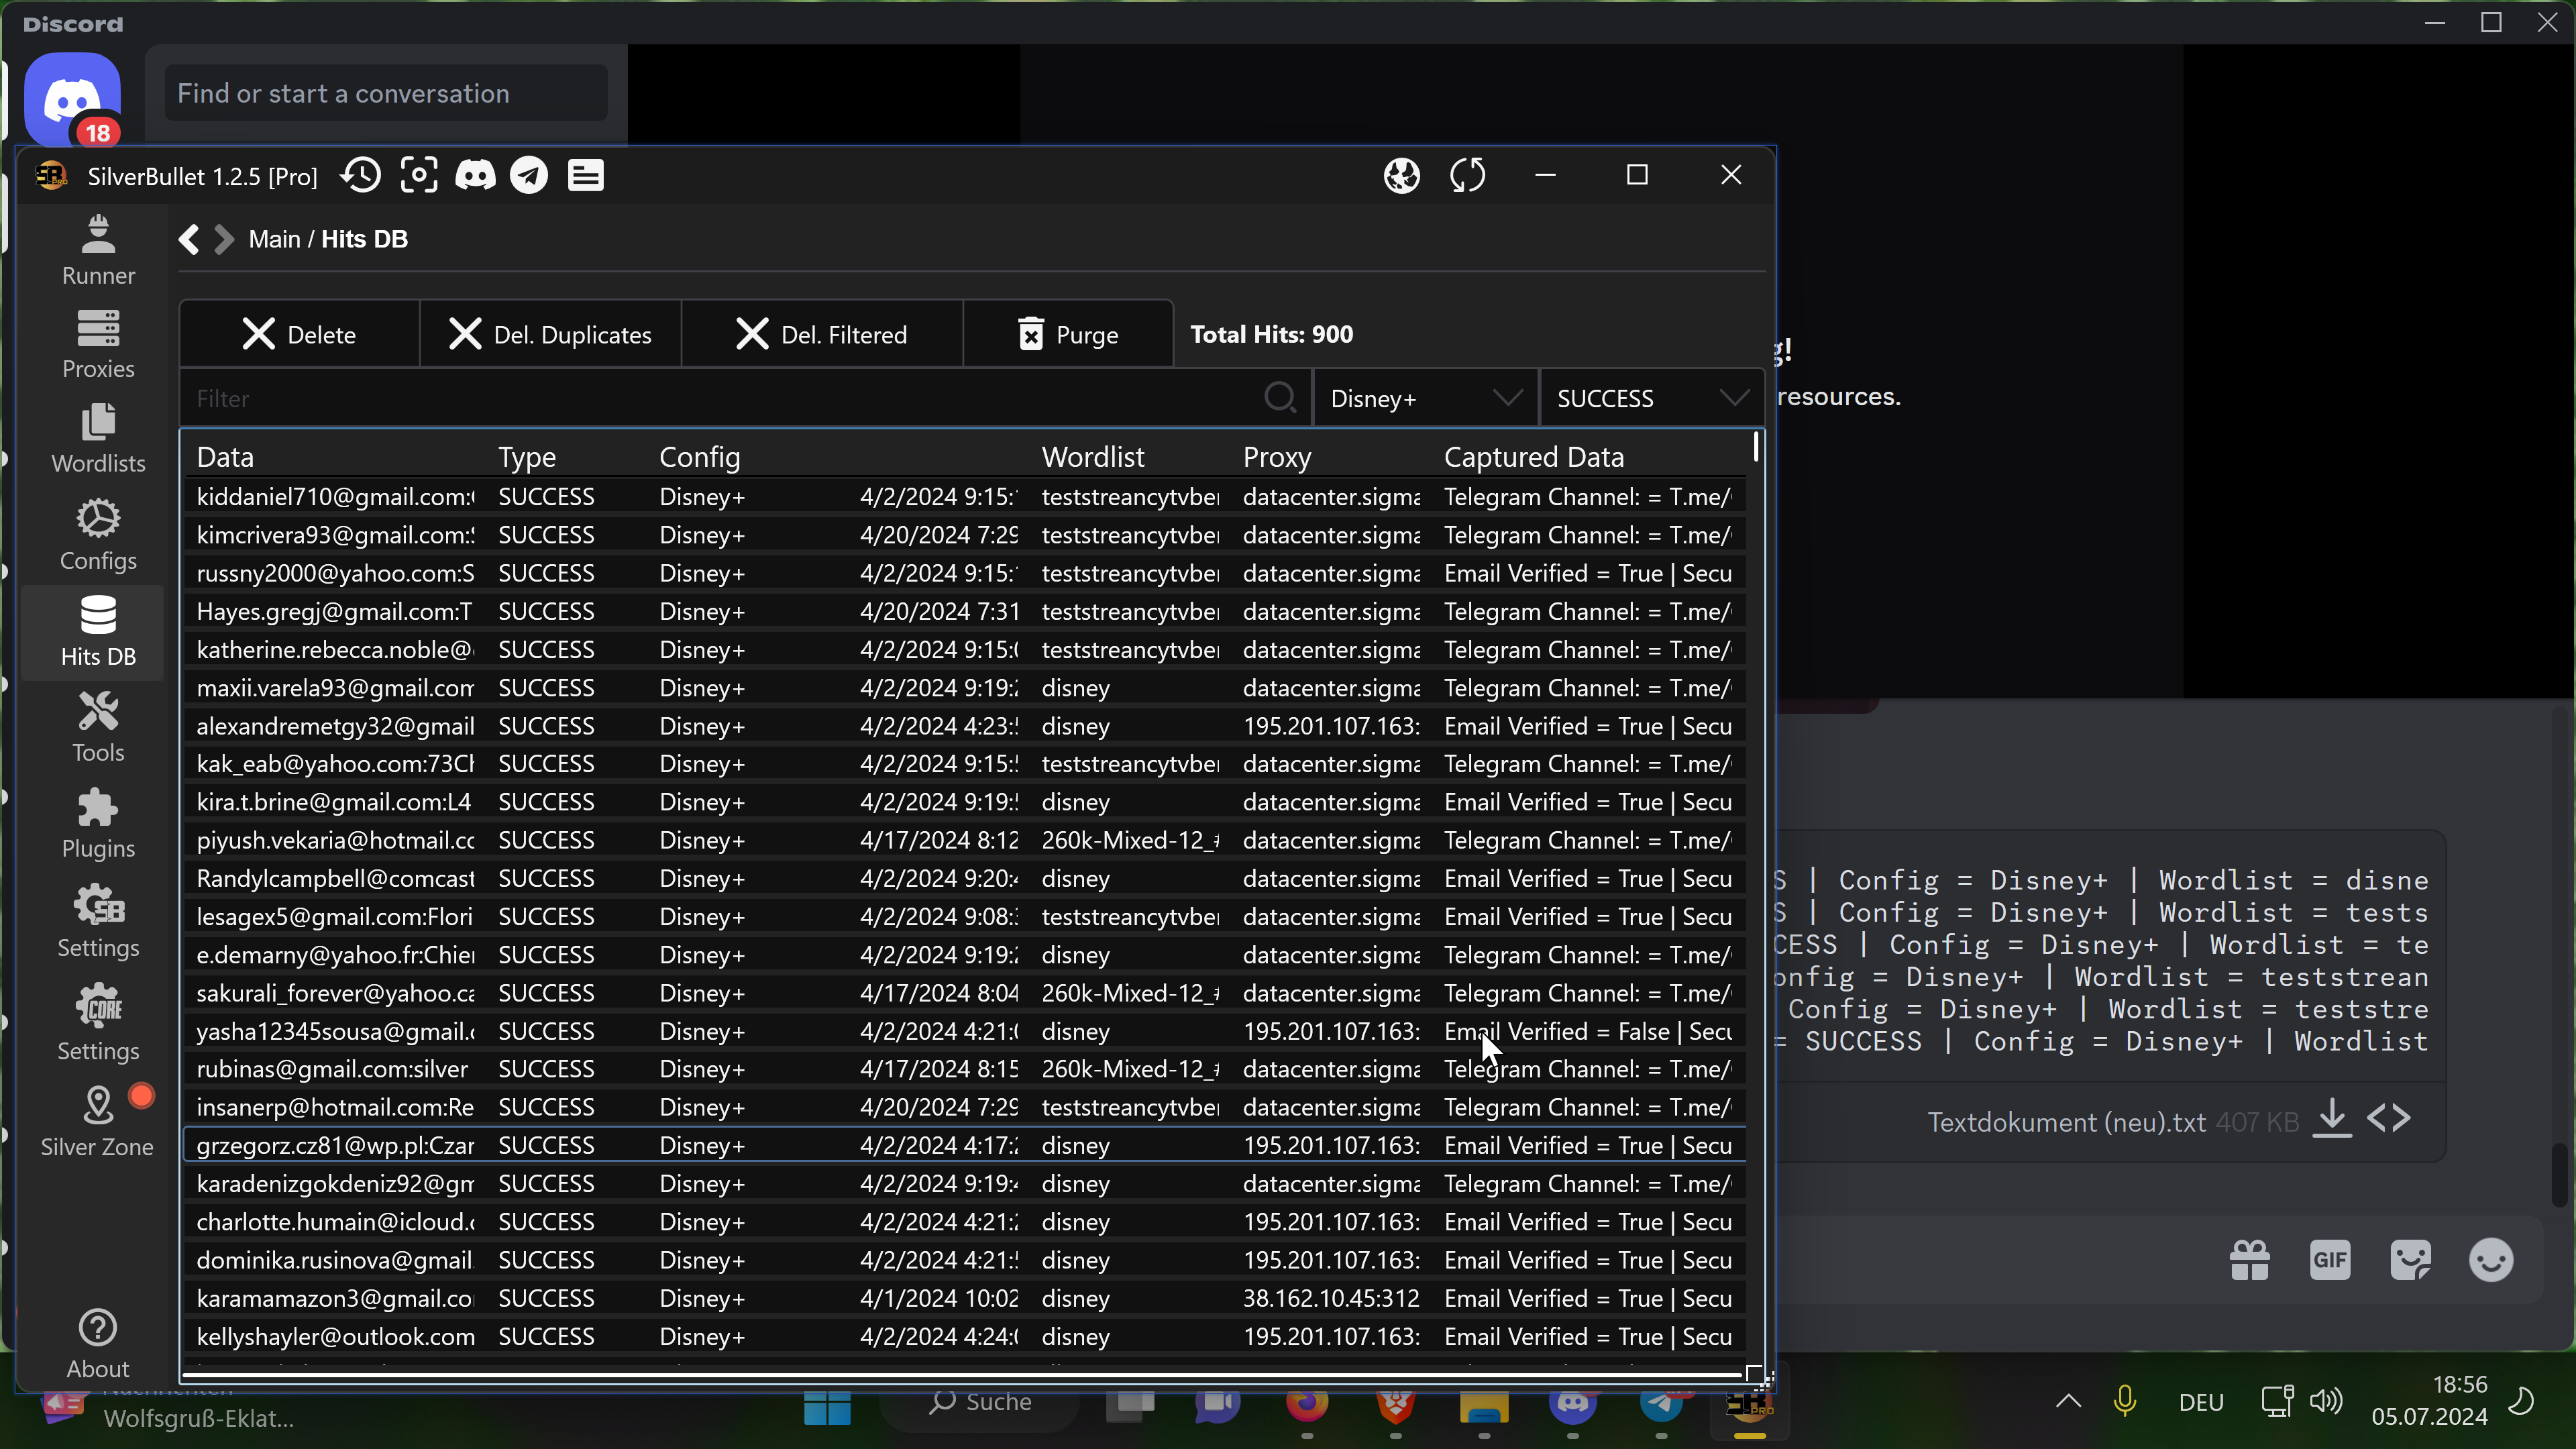Download the Textdokument (neu).txt attachment
The image size is (2576, 1449).
(2332, 1119)
